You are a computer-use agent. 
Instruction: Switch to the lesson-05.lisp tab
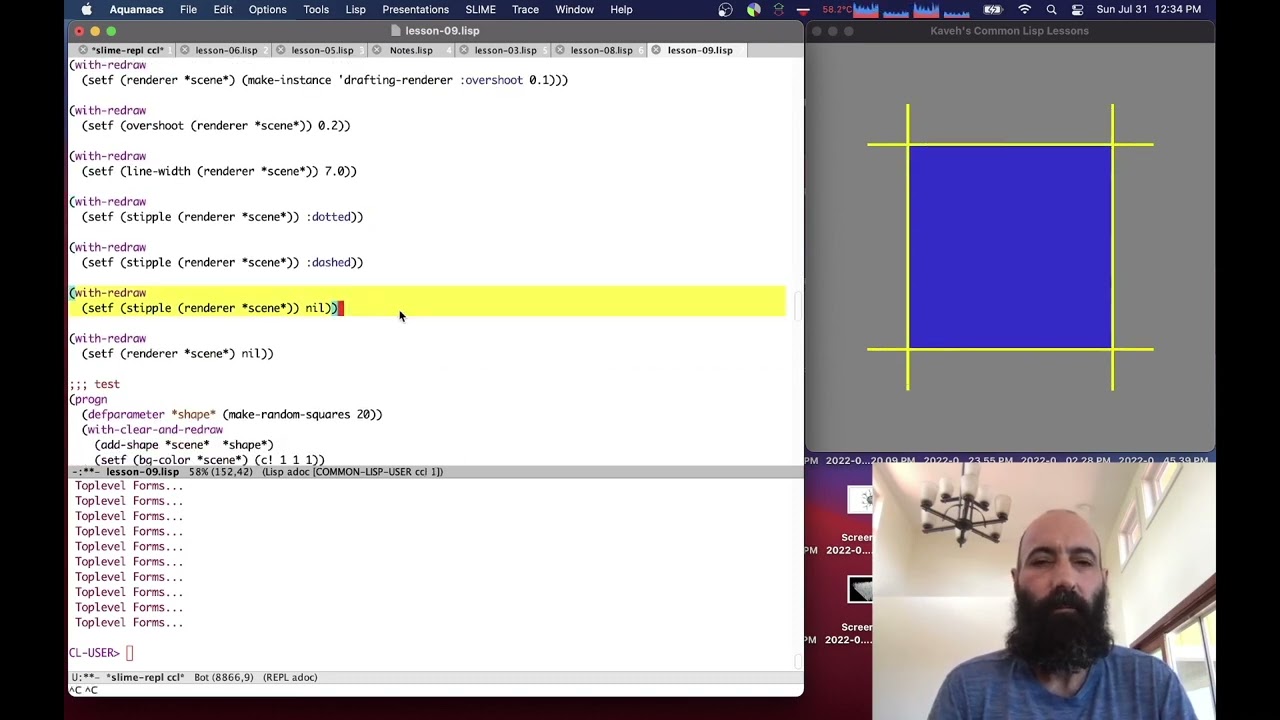click(x=322, y=50)
